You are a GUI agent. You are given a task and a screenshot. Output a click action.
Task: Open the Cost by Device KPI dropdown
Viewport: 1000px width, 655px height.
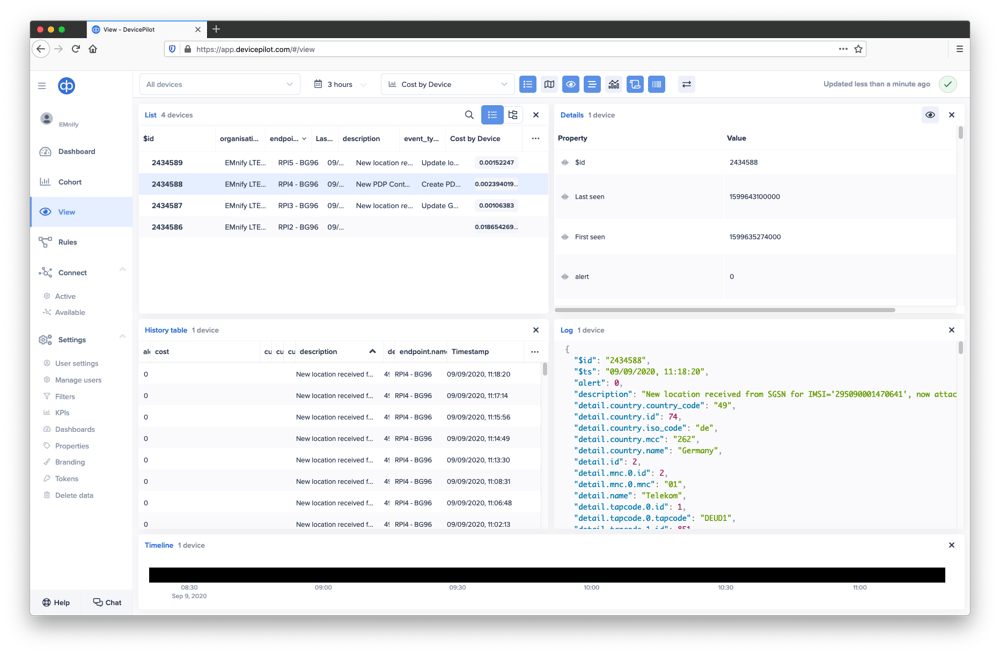[x=448, y=84]
